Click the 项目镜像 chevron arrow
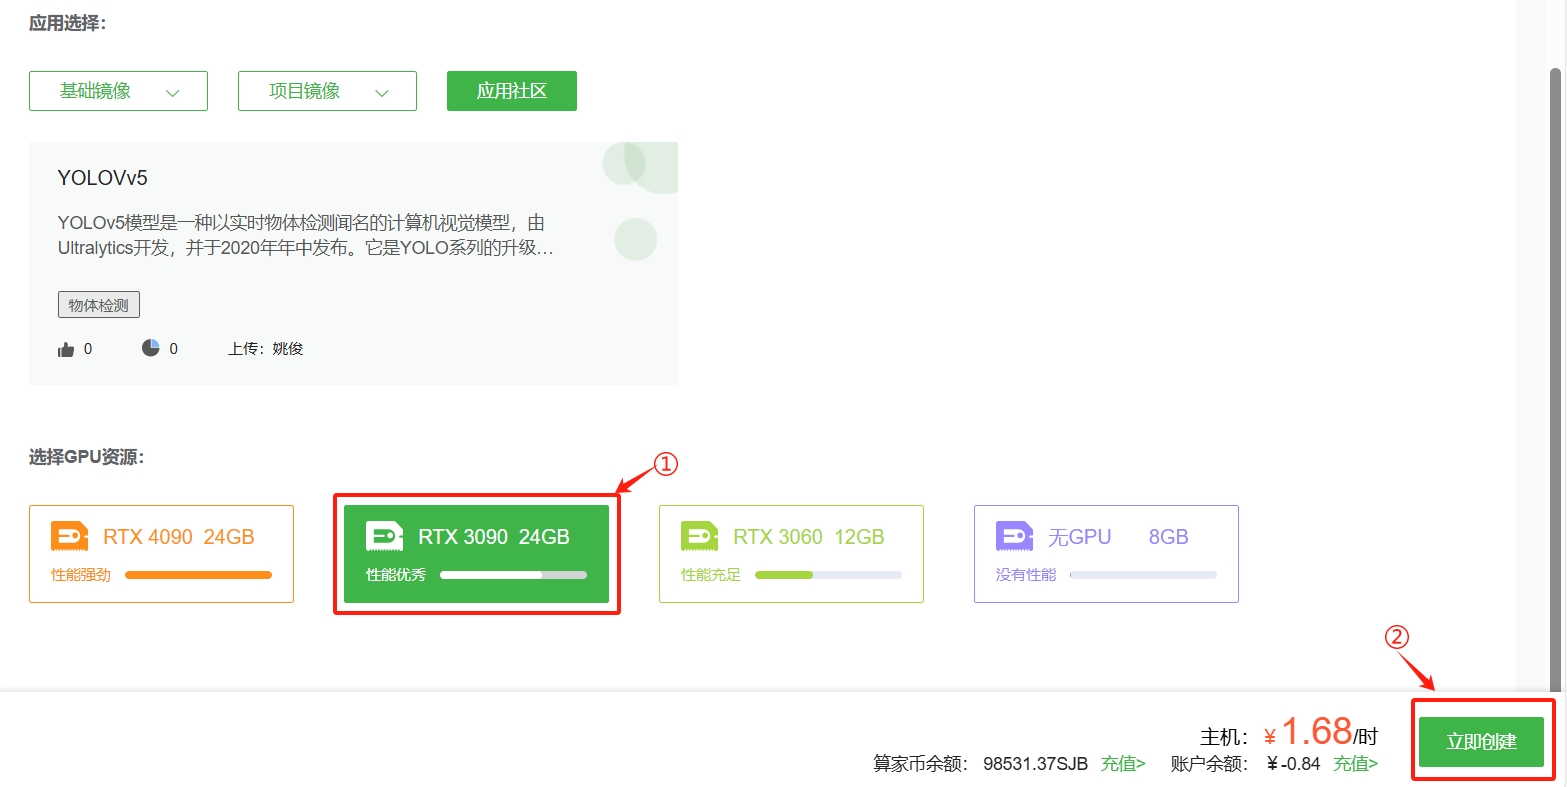The image size is (1567, 787). [381, 92]
